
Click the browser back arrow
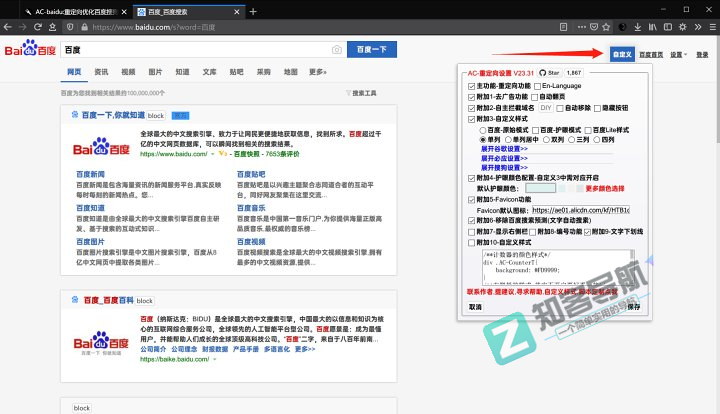click(x=8, y=27)
